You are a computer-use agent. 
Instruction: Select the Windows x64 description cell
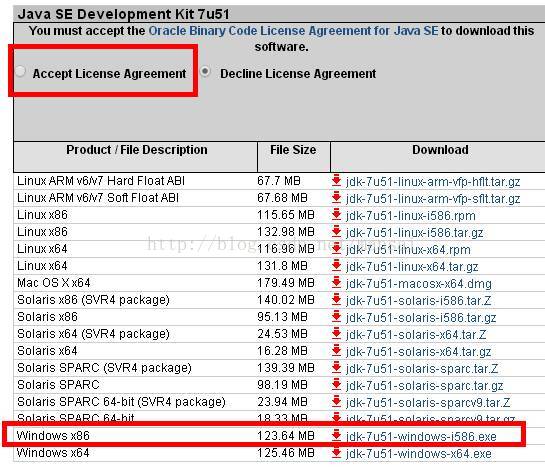click(x=53, y=453)
